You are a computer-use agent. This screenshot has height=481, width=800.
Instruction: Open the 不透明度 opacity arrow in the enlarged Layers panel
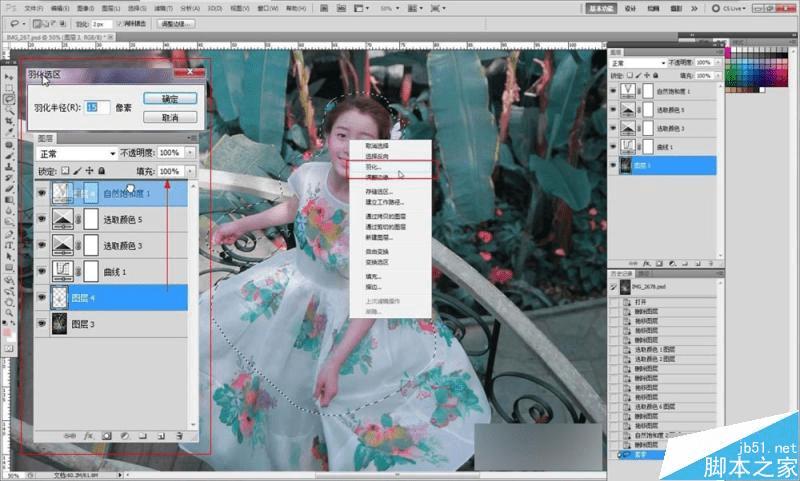click(x=190, y=153)
